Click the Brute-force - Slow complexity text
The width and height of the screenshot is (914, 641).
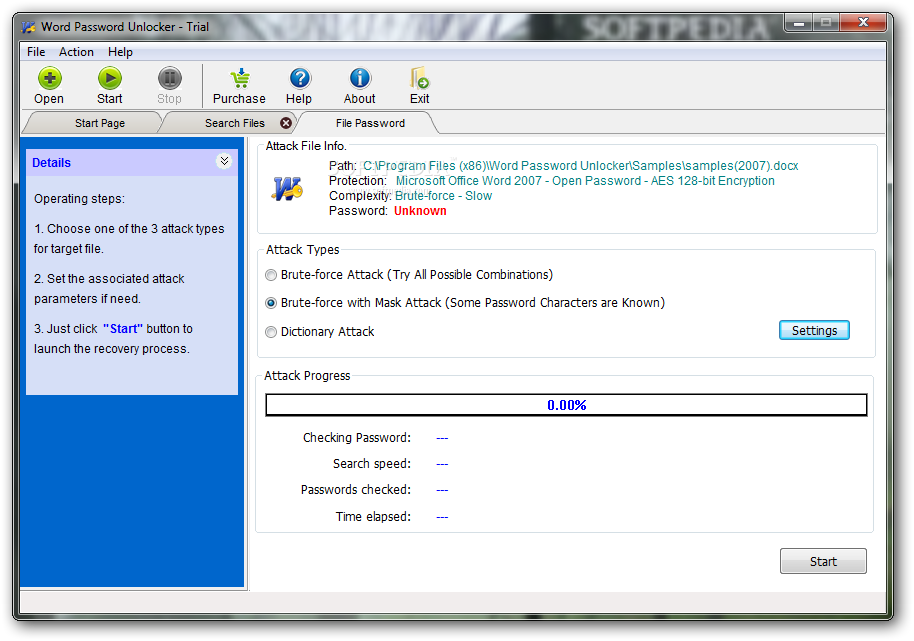click(x=444, y=196)
